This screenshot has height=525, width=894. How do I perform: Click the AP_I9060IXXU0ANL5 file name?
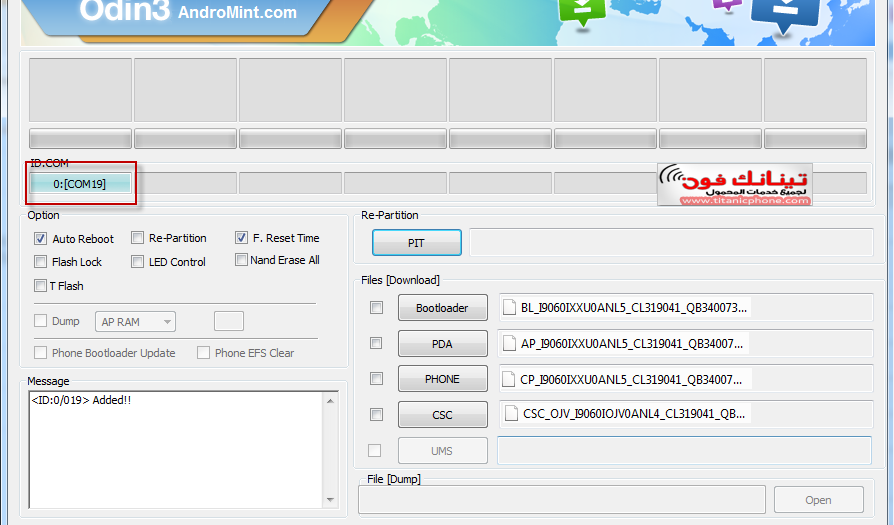(x=632, y=344)
